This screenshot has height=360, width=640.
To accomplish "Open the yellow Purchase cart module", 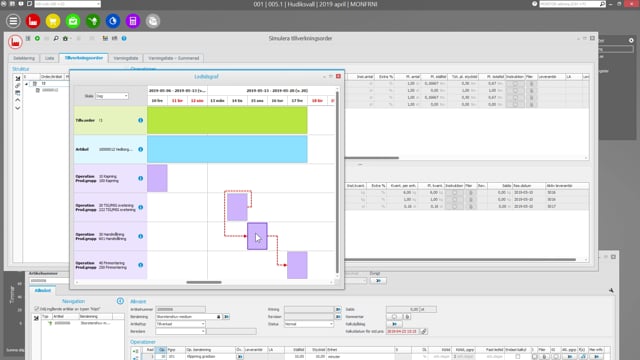I will [x=53, y=21].
